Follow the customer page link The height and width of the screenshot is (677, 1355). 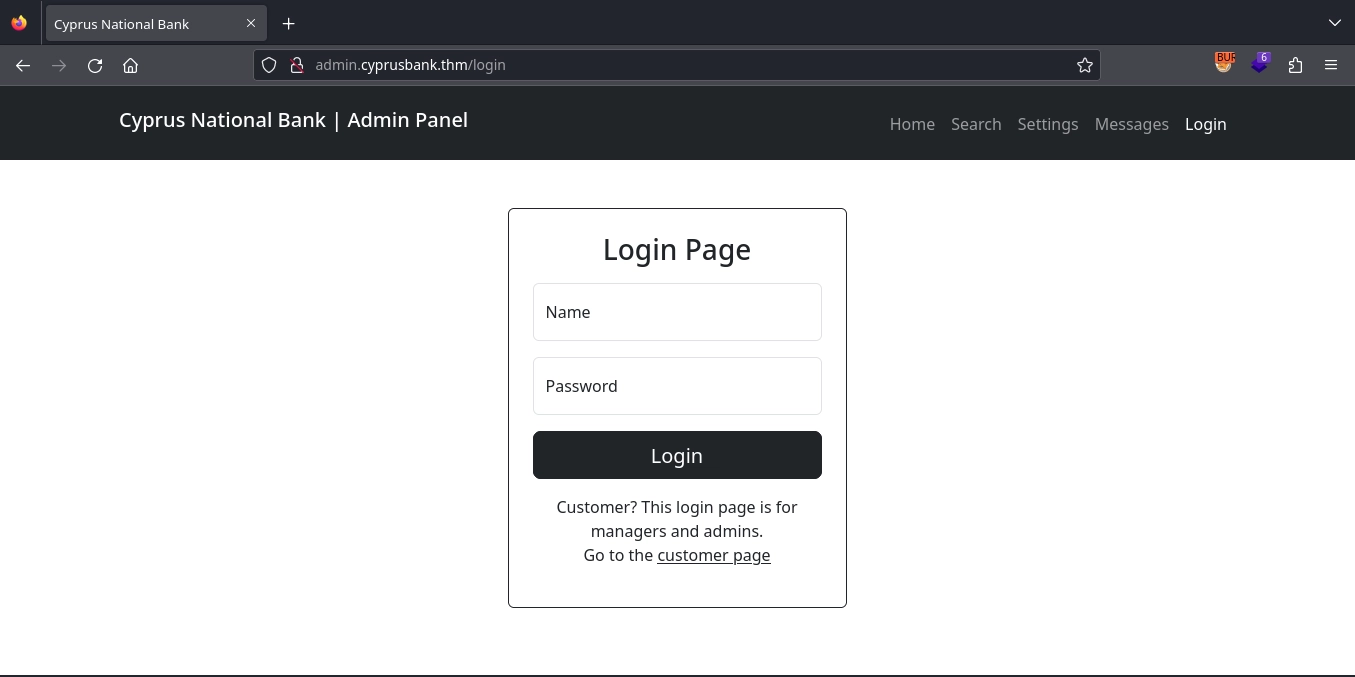pyautogui.click(x=713, y=555)
